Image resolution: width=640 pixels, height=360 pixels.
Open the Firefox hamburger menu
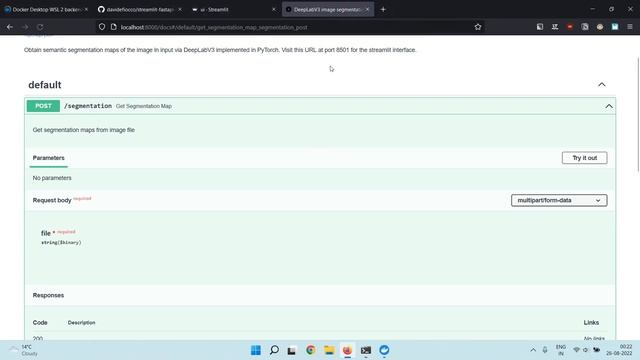pos(630,27)
